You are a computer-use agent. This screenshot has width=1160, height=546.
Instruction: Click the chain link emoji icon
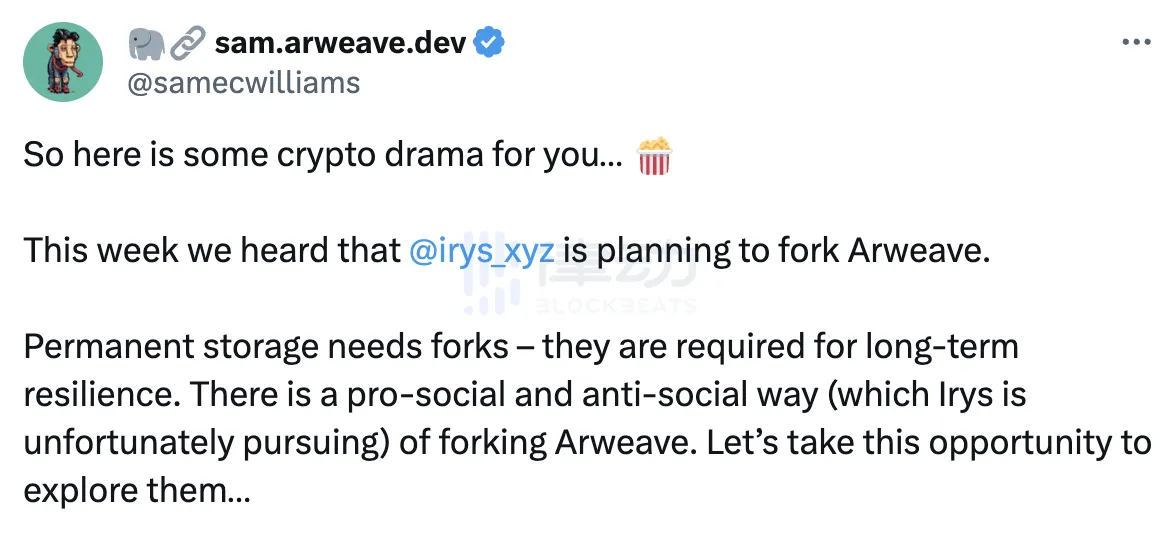[x=186, y=43]
